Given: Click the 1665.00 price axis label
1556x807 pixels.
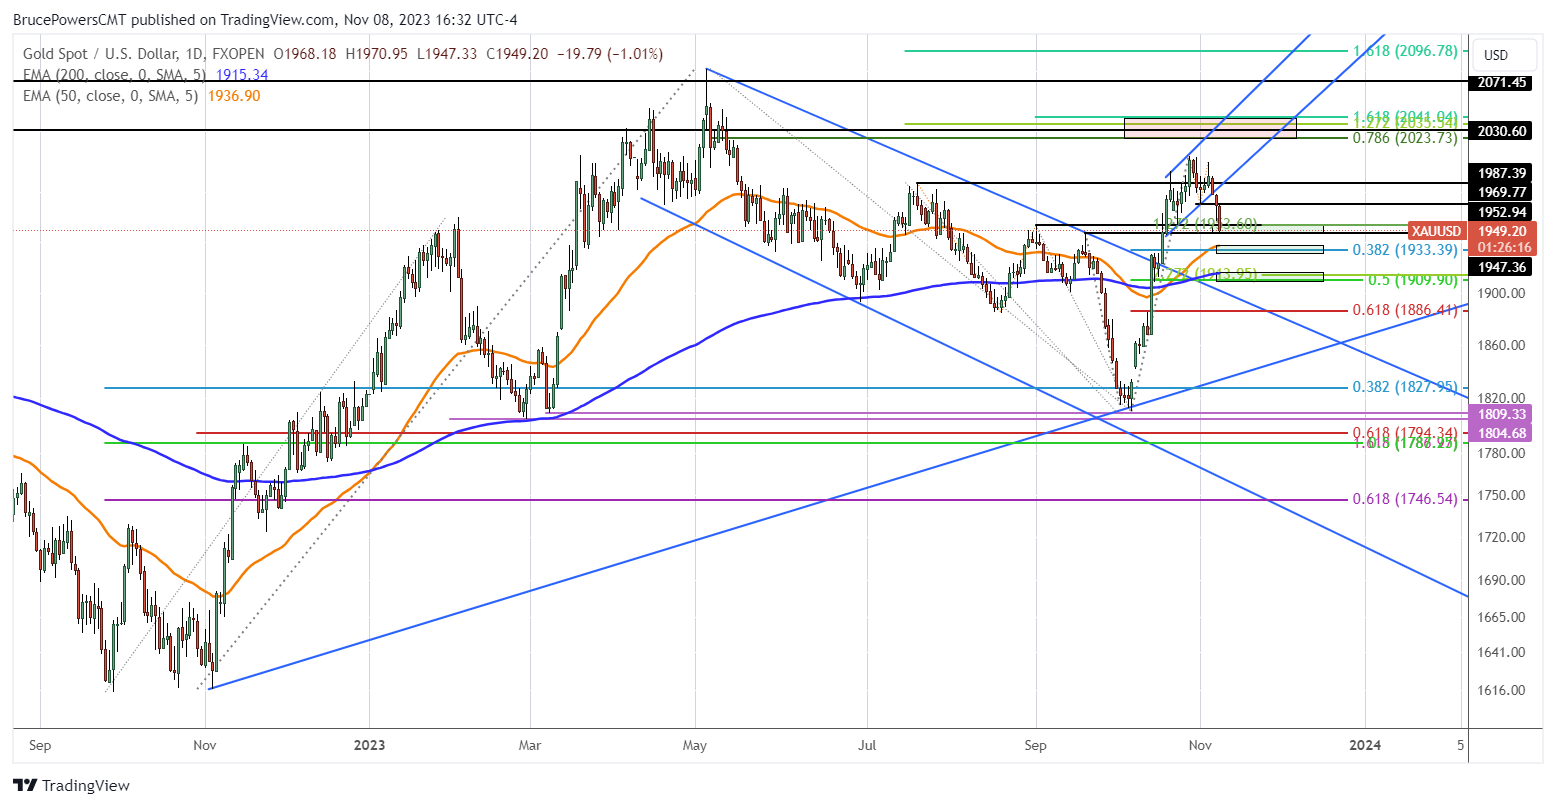Looking at the screenshot, I should point(1501,617).
